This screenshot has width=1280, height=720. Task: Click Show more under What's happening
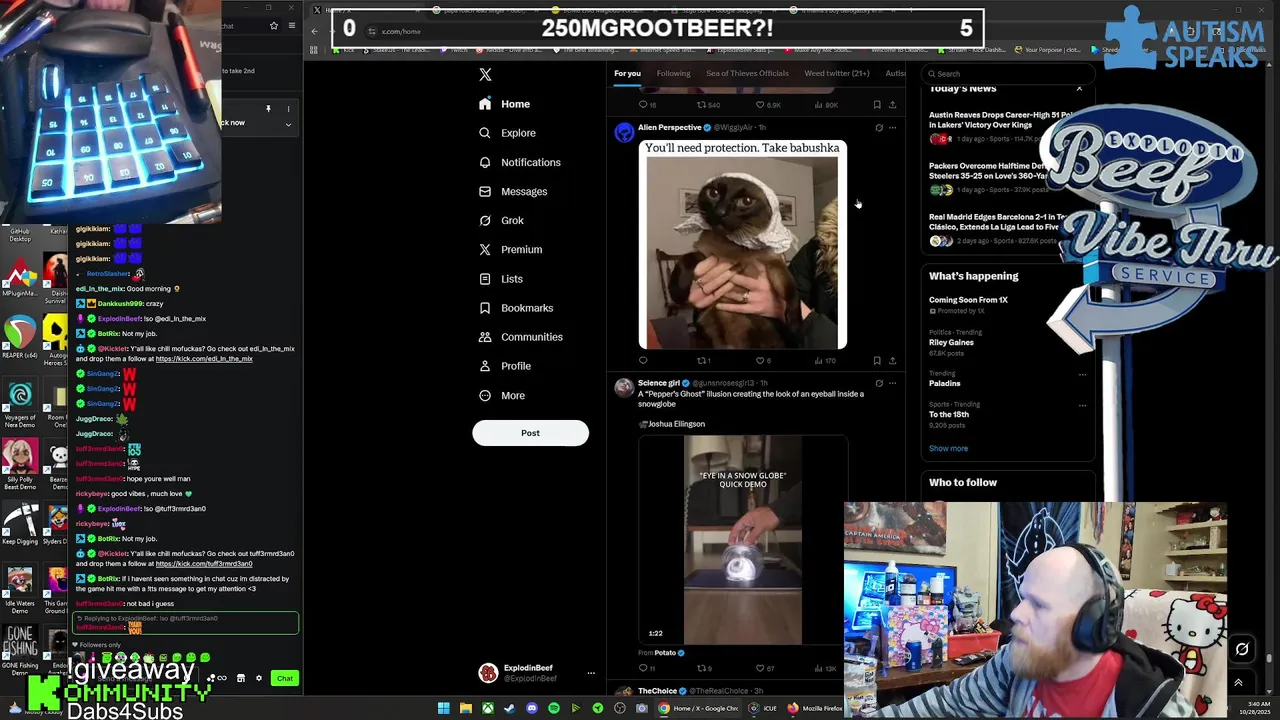tap(948, 448)
